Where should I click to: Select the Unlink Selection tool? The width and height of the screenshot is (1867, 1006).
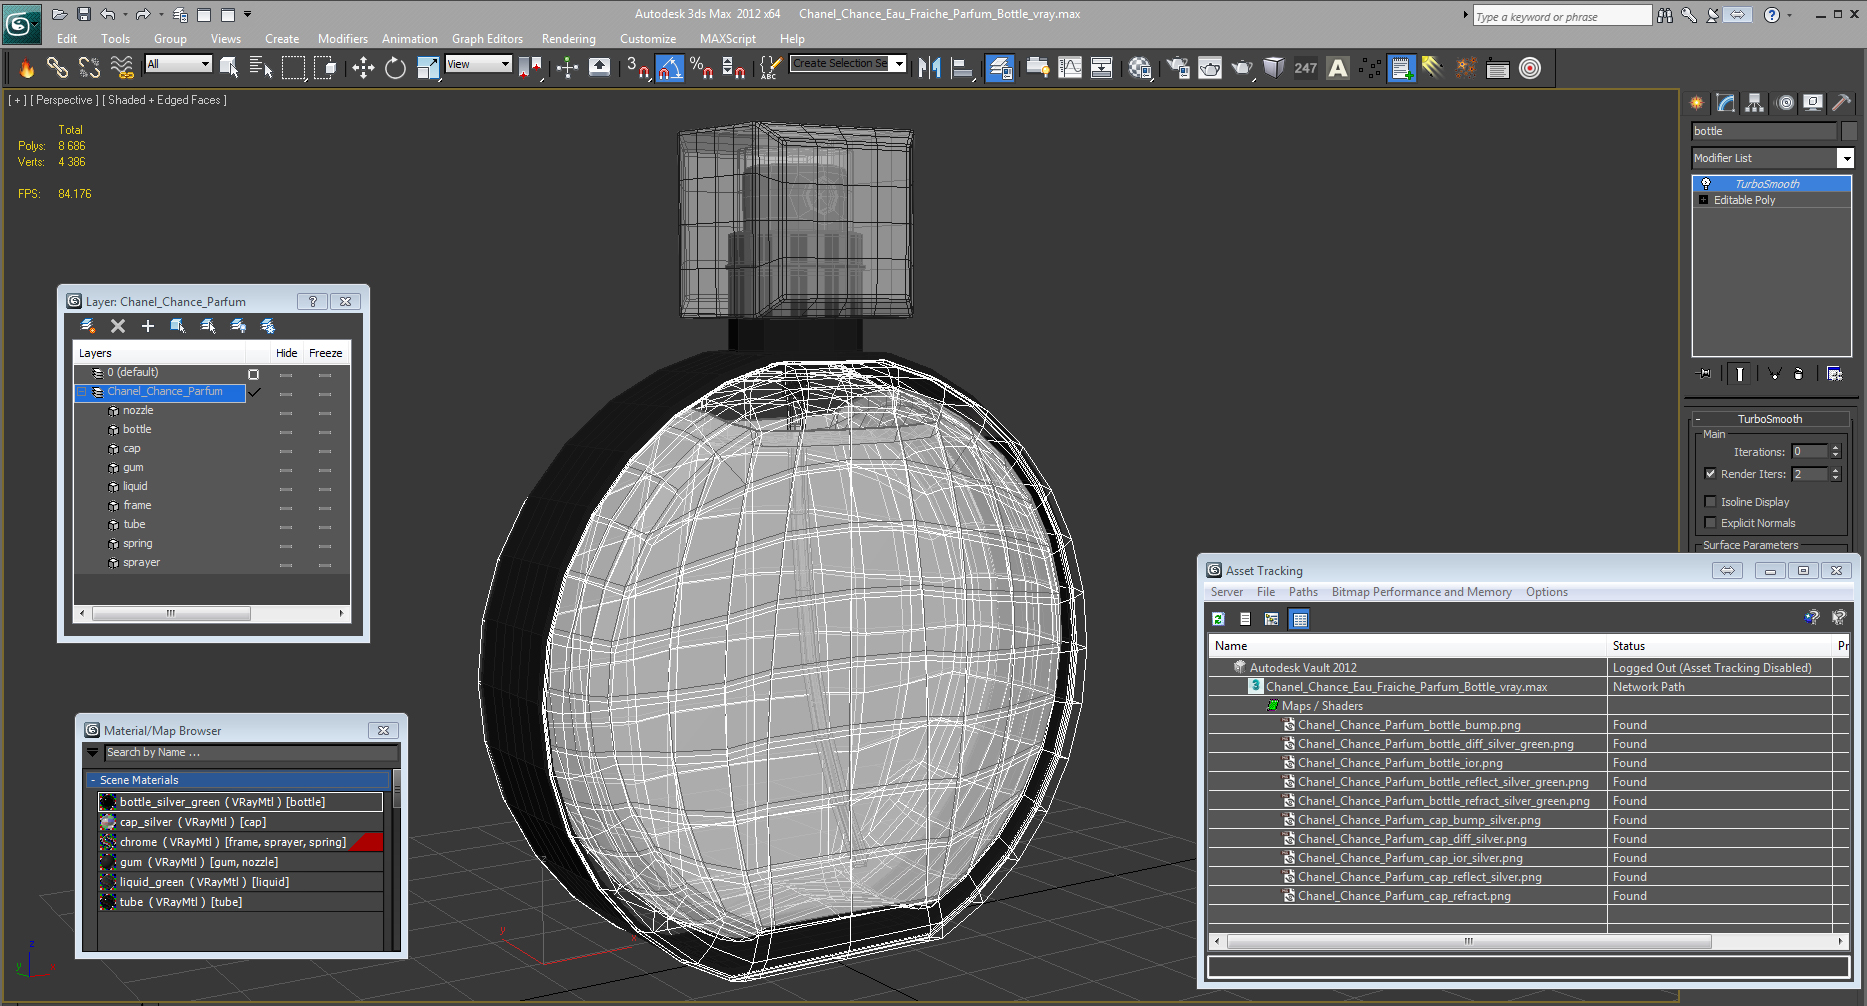(89, 68)
